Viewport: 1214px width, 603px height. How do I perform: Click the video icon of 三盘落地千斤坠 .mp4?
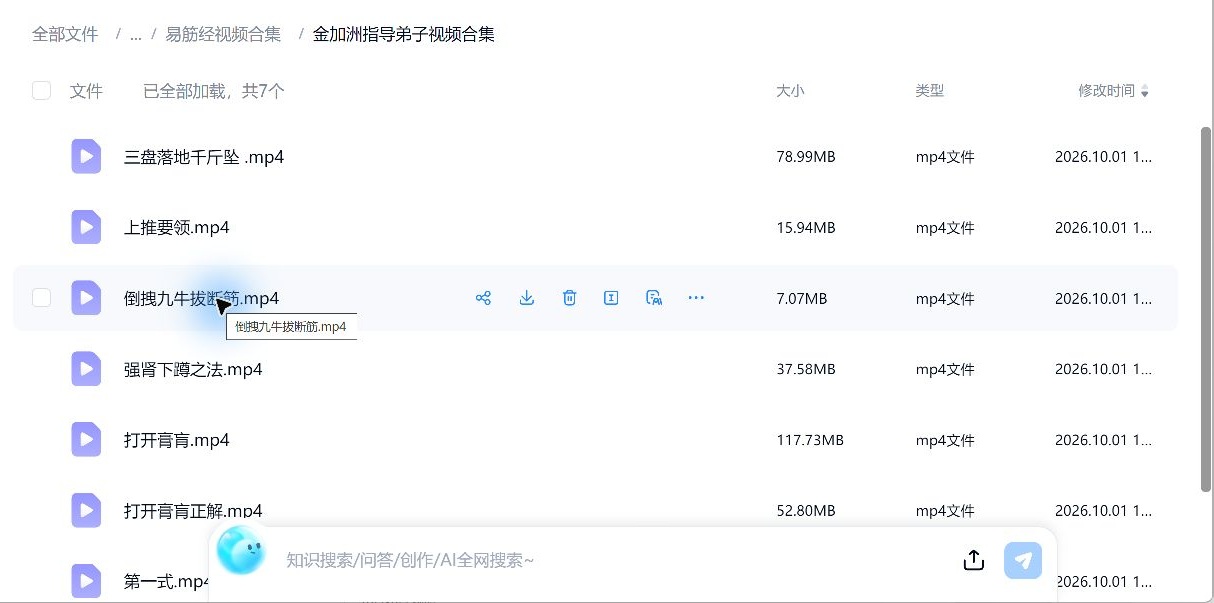click(86, 157)
